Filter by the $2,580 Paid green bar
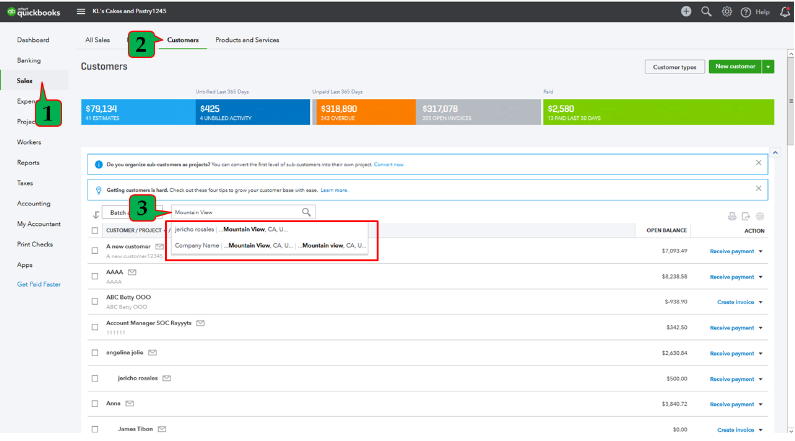The width and height of the screenshot is (795, 441). click(659, 112)
